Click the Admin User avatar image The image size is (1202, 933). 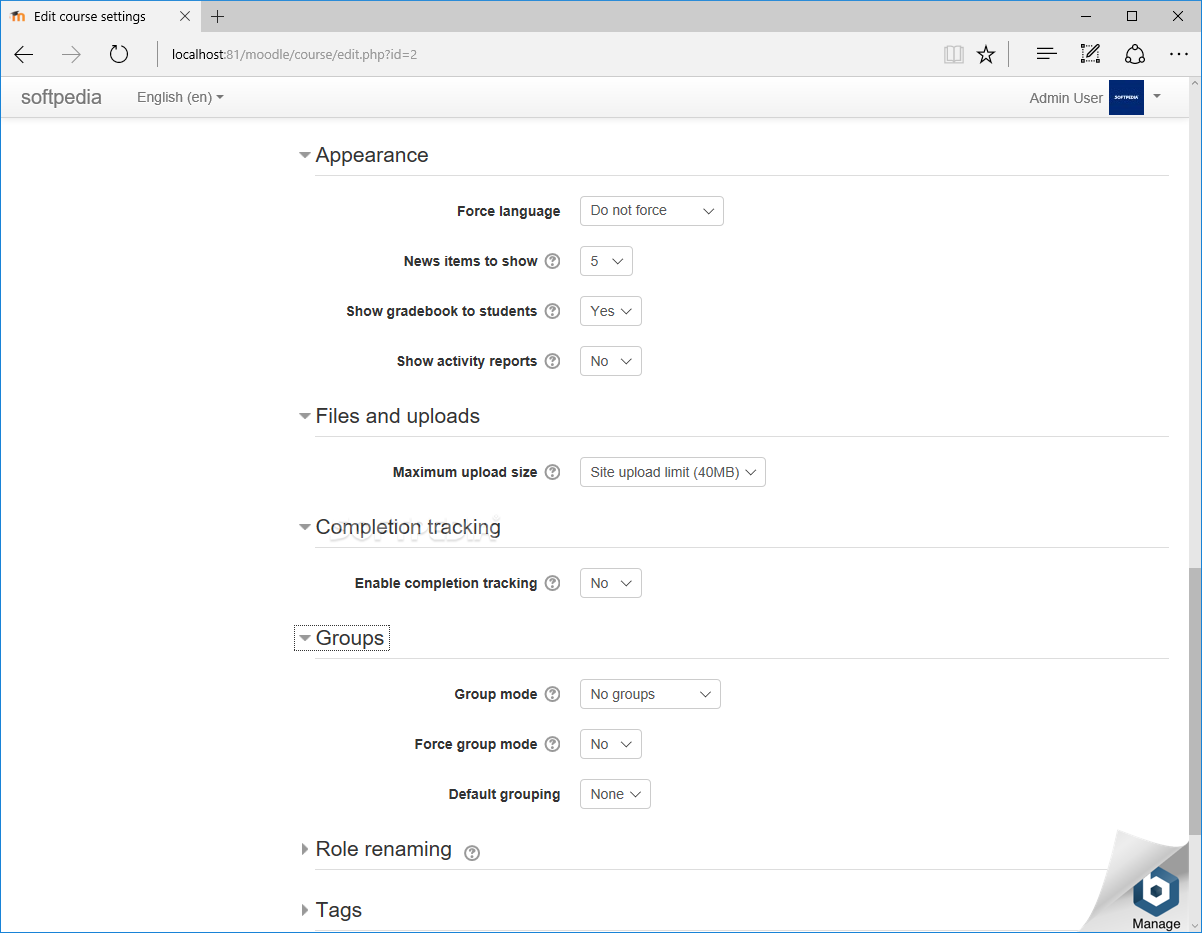[1126, 98]
